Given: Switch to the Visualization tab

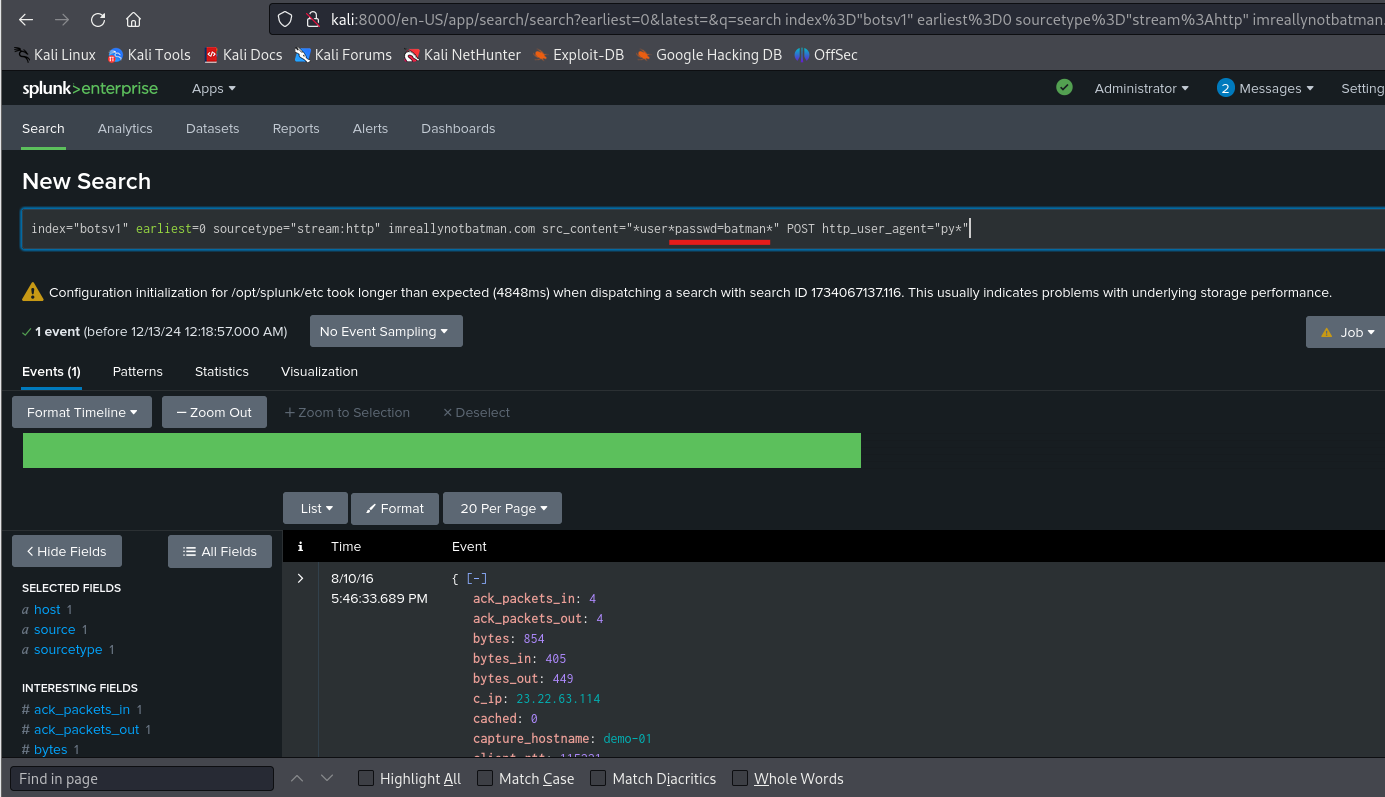Looking at the screenshot, I should pyautogui.click(x=319, y=371).
